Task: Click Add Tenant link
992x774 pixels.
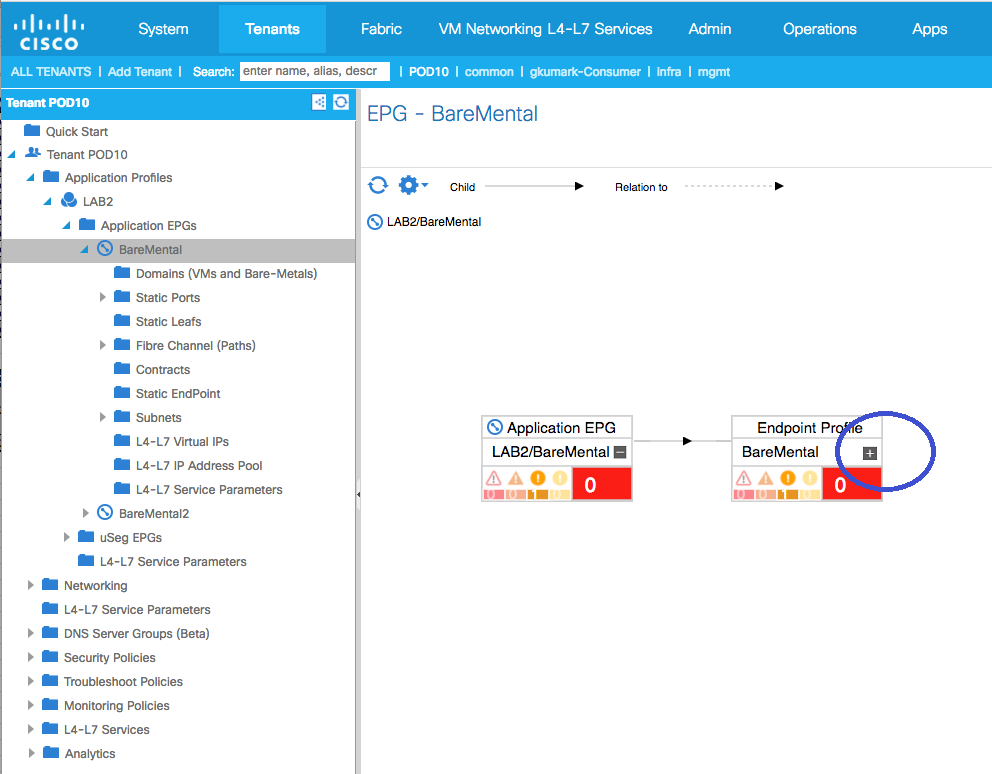Action: pyautogui.click(x=140, y=72)
